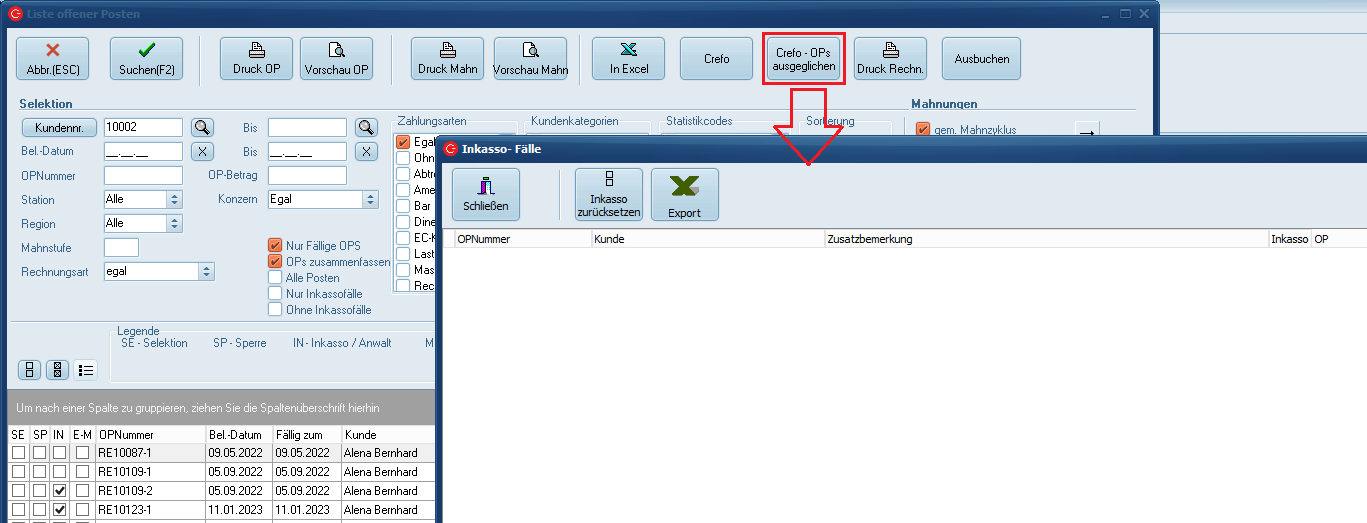Screen dimensions: 1367x523
Task: Click Druck Rechn. printer button
Action: (890, 59)
